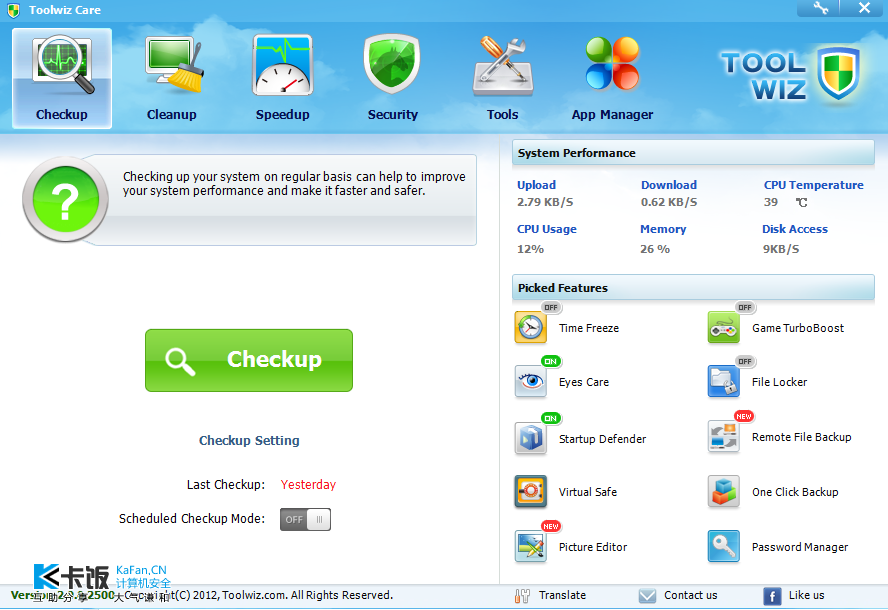Click the Picked Features header
888x610 pixels.
[x=693, y=288]
